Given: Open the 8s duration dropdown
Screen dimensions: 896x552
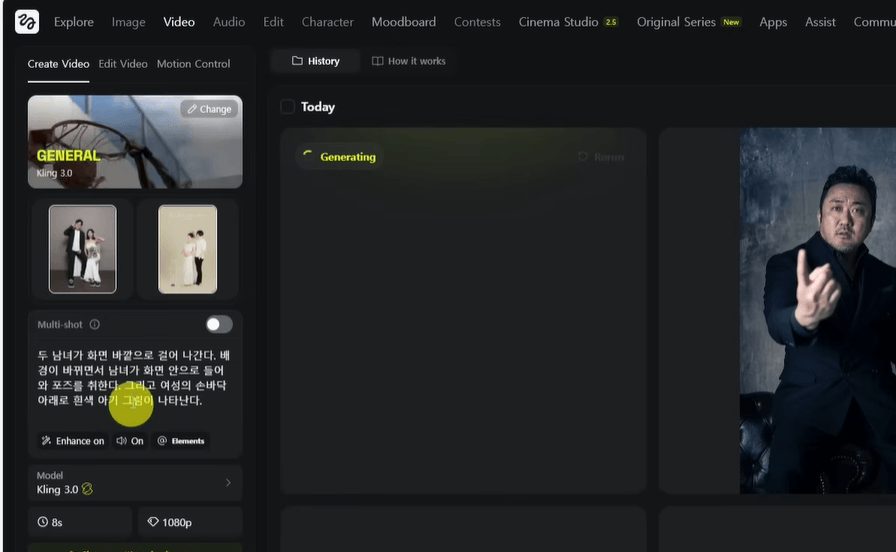Looking at the screenshot, I should [x=80, y=522].
